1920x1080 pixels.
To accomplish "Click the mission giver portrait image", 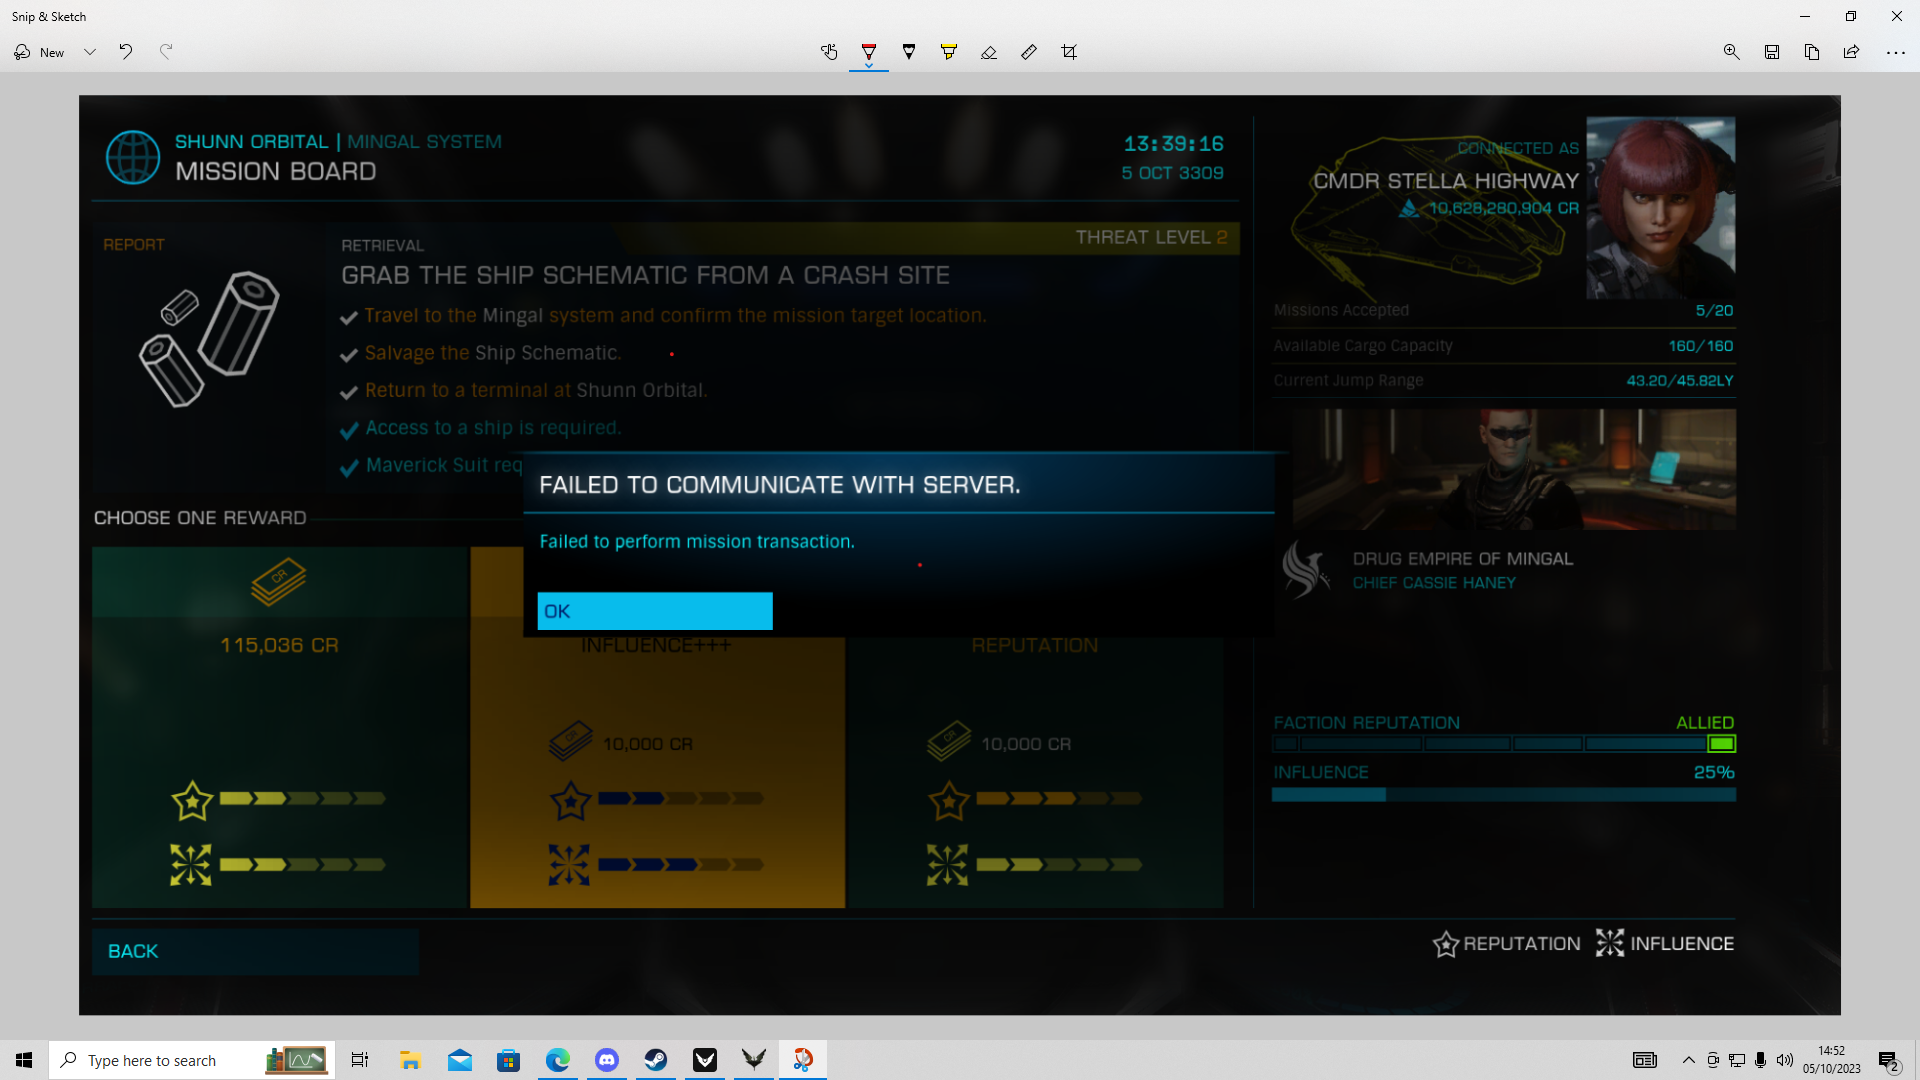I will pyautogui.click(x=1514, y=468).
